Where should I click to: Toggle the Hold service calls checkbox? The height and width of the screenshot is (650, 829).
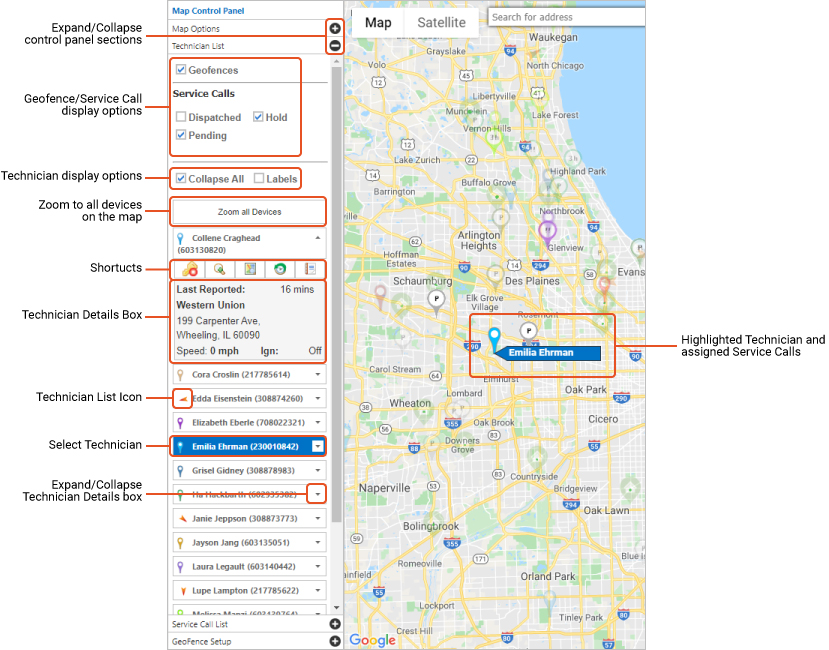258,117
